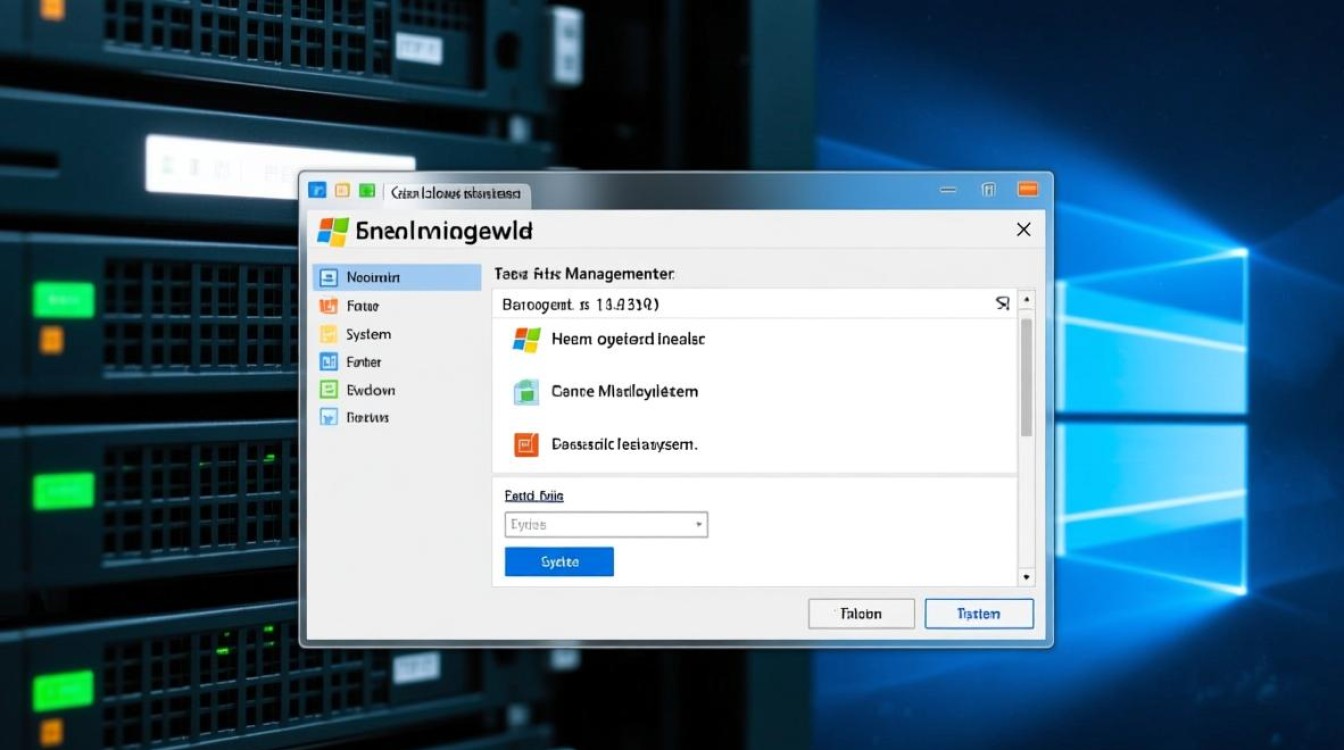Click the green square icon in title bar
The image size is (1344, 750).
(x=367, y=190)
